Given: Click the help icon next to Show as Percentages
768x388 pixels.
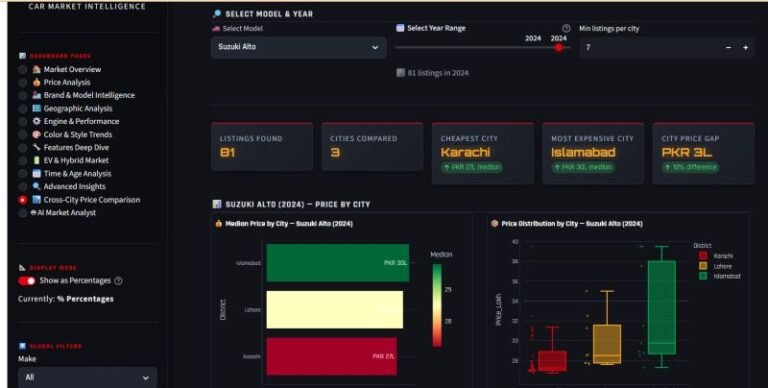Looking at the screenshot, I should click(118, 281).
